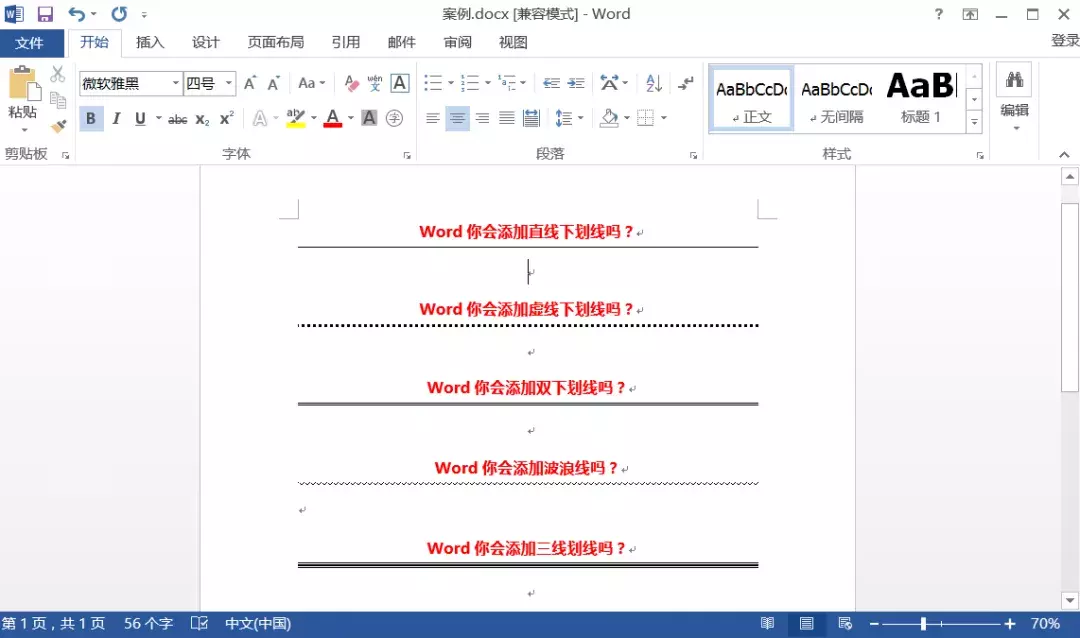Toggle justify alignment
The width and height of the screenshot is (1080, 638).
click(505, 118)
